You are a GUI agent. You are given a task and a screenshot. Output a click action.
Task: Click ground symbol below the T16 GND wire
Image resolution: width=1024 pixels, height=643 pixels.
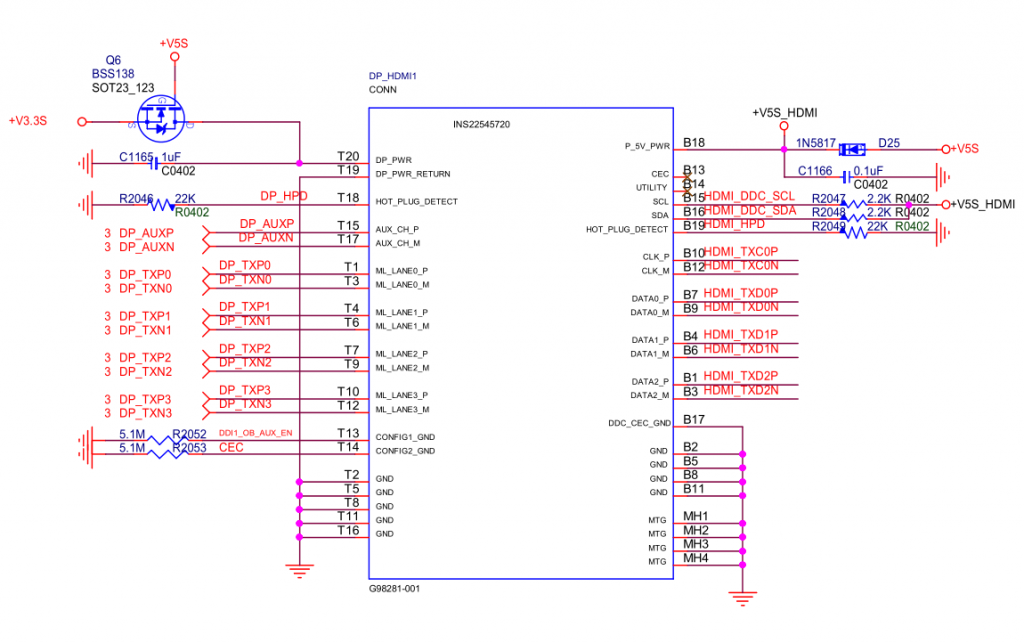(297, 571)
